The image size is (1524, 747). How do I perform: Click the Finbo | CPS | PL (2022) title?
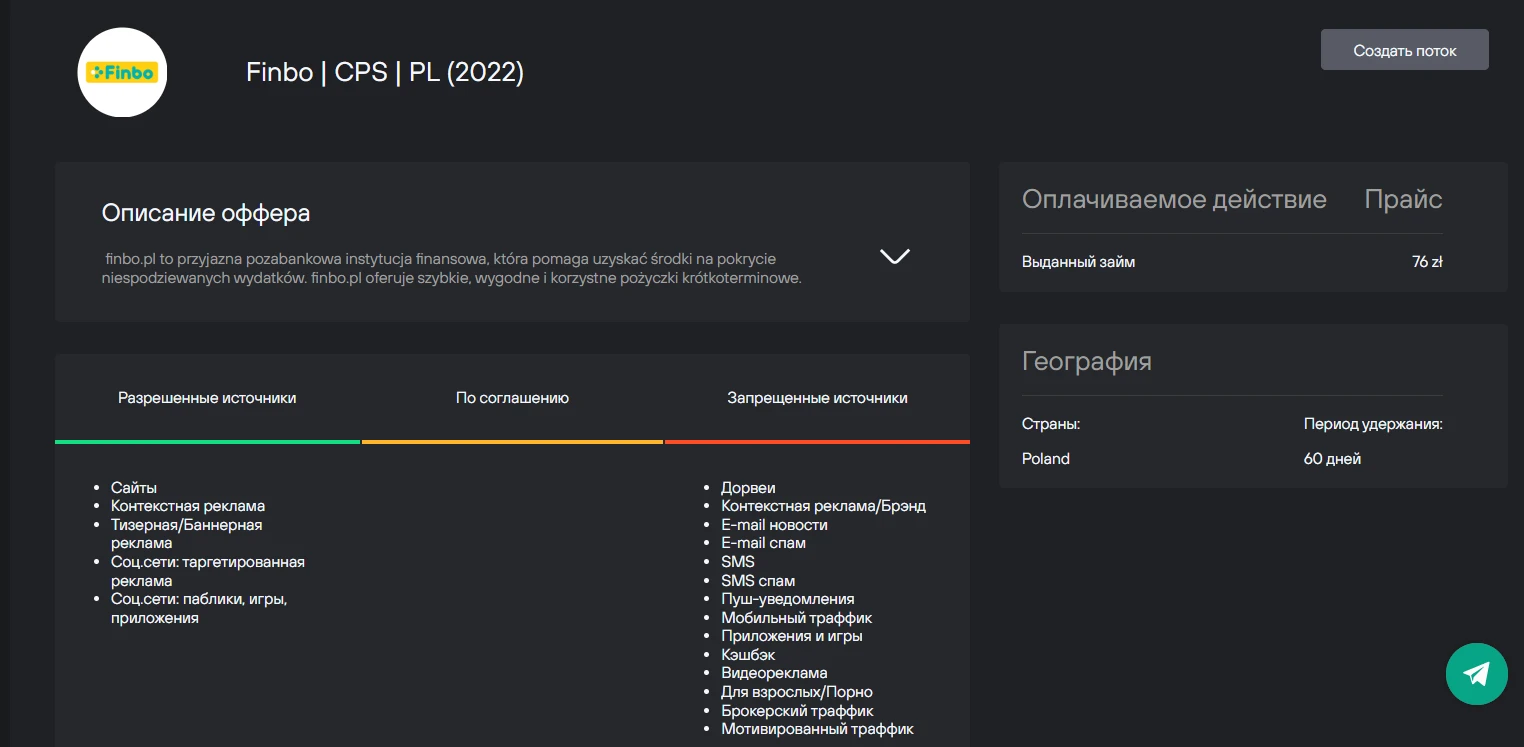coord(385,73)
